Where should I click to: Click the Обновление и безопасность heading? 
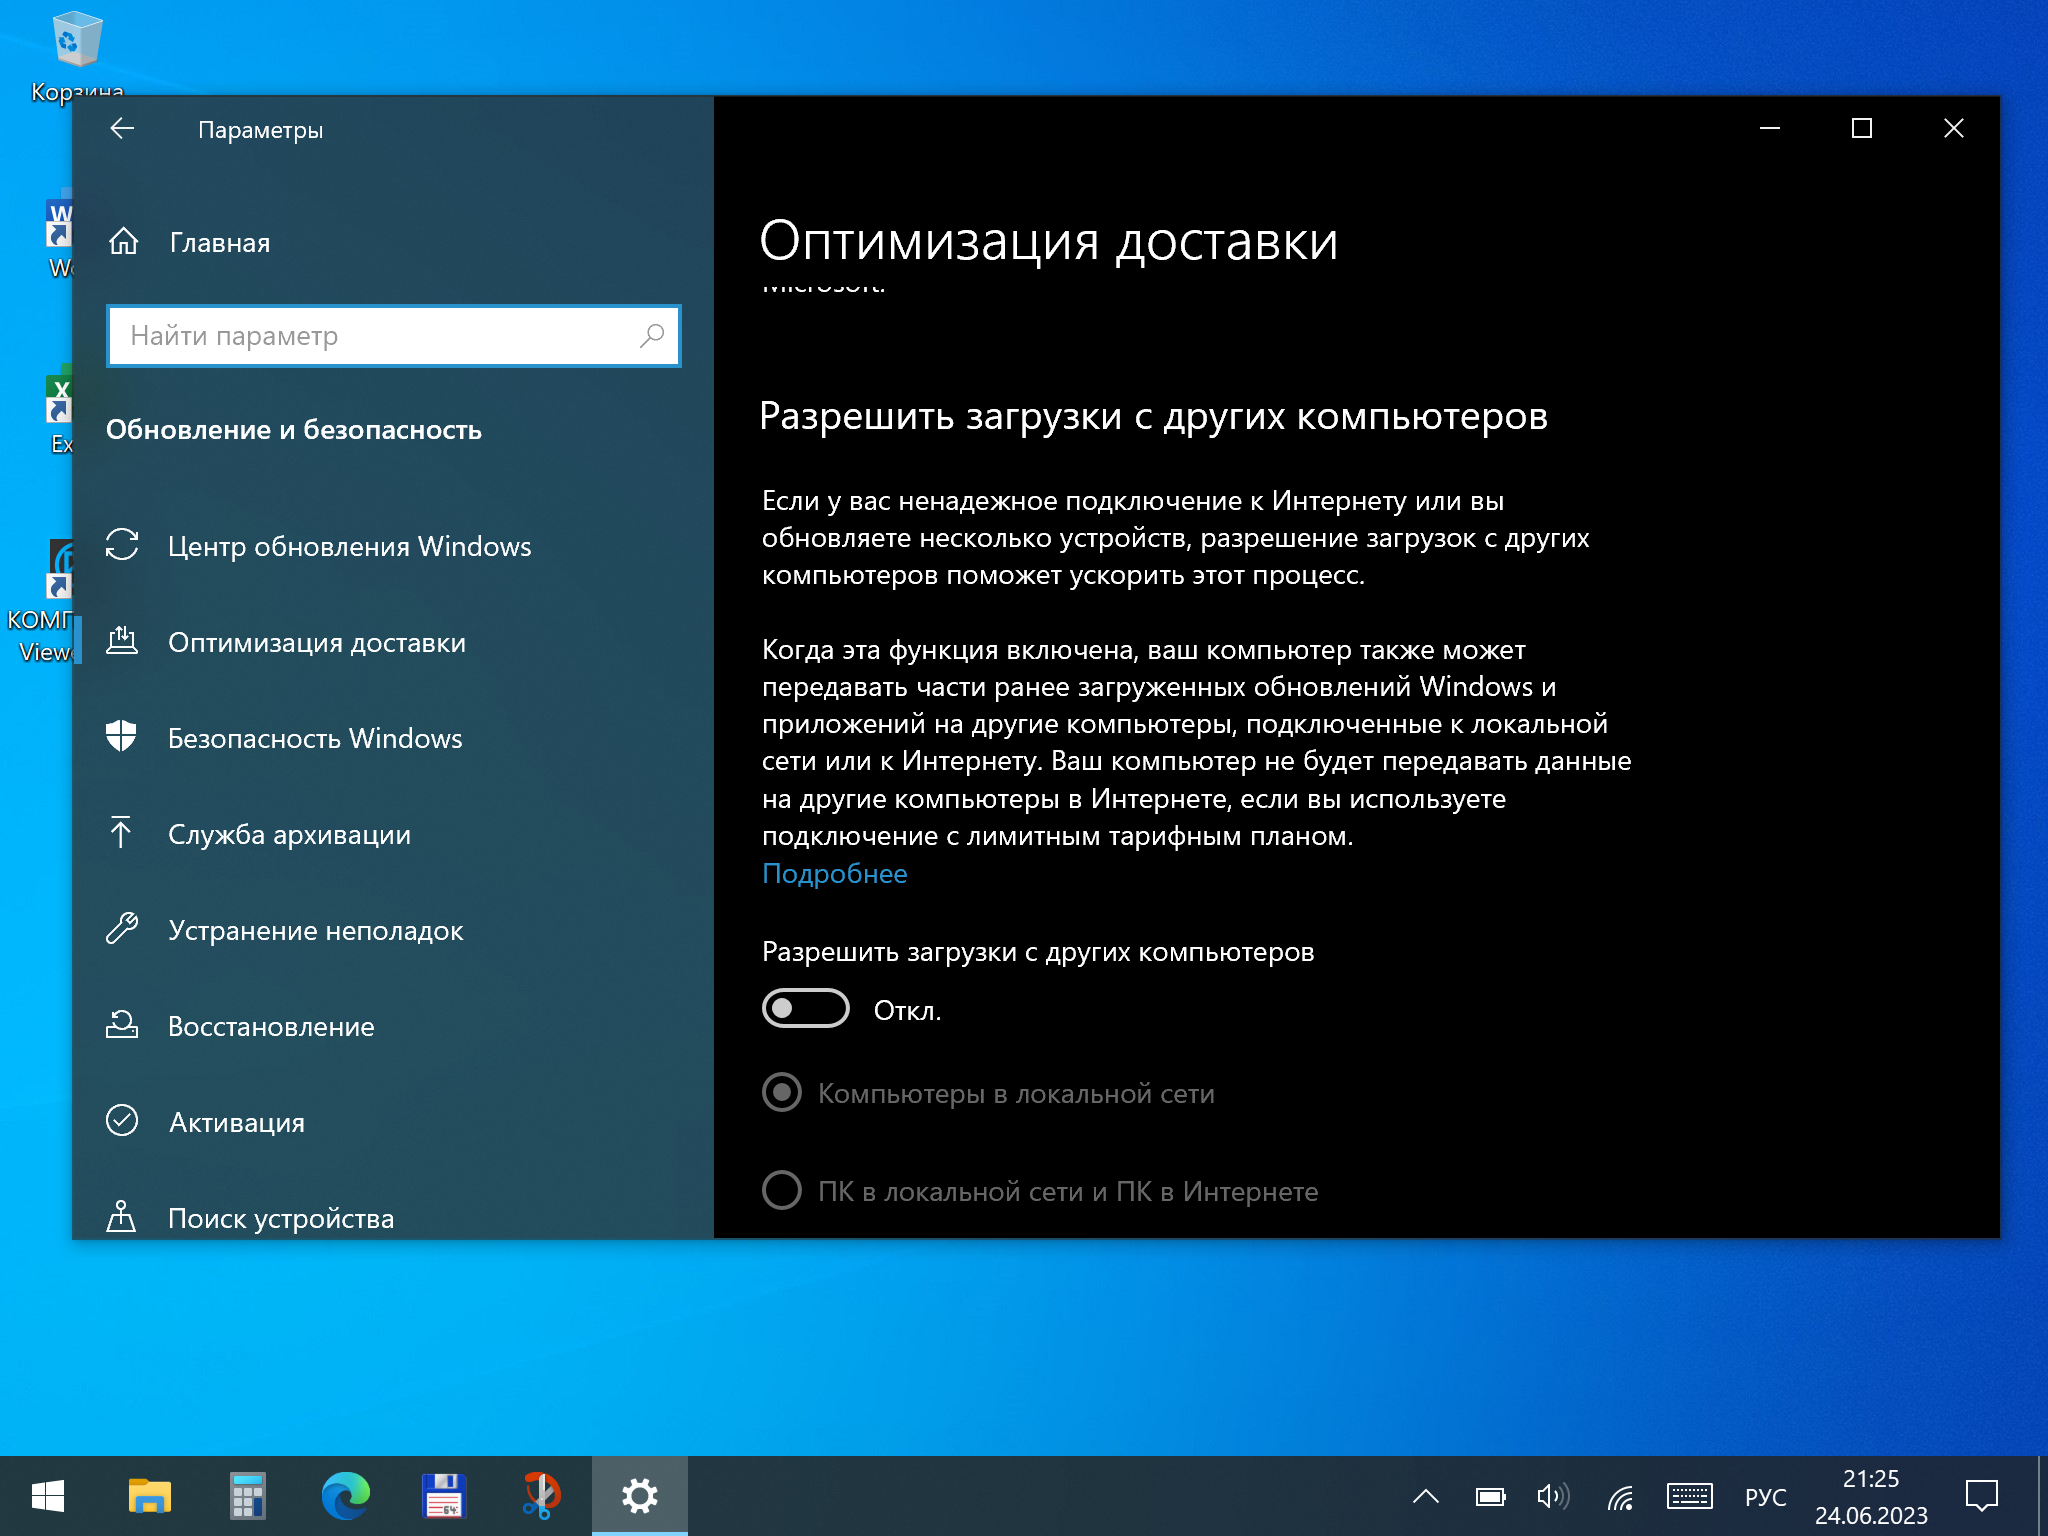294,430
